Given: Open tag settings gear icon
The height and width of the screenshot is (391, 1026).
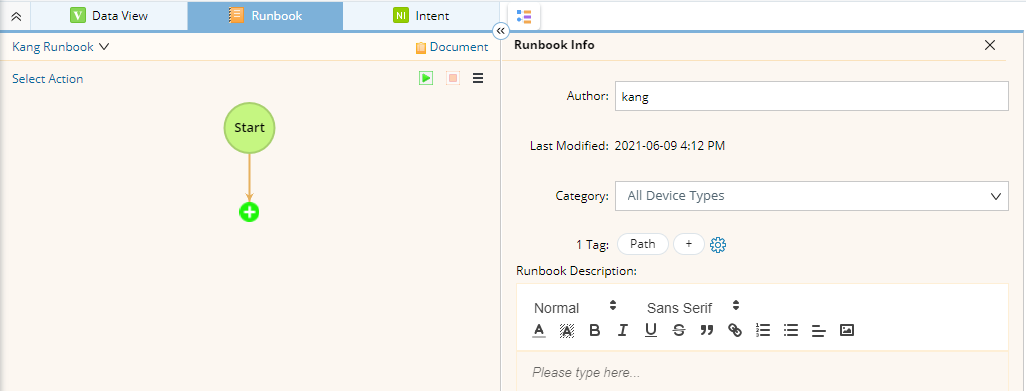Looking at the screenshot, I should [x=718, y=245].
